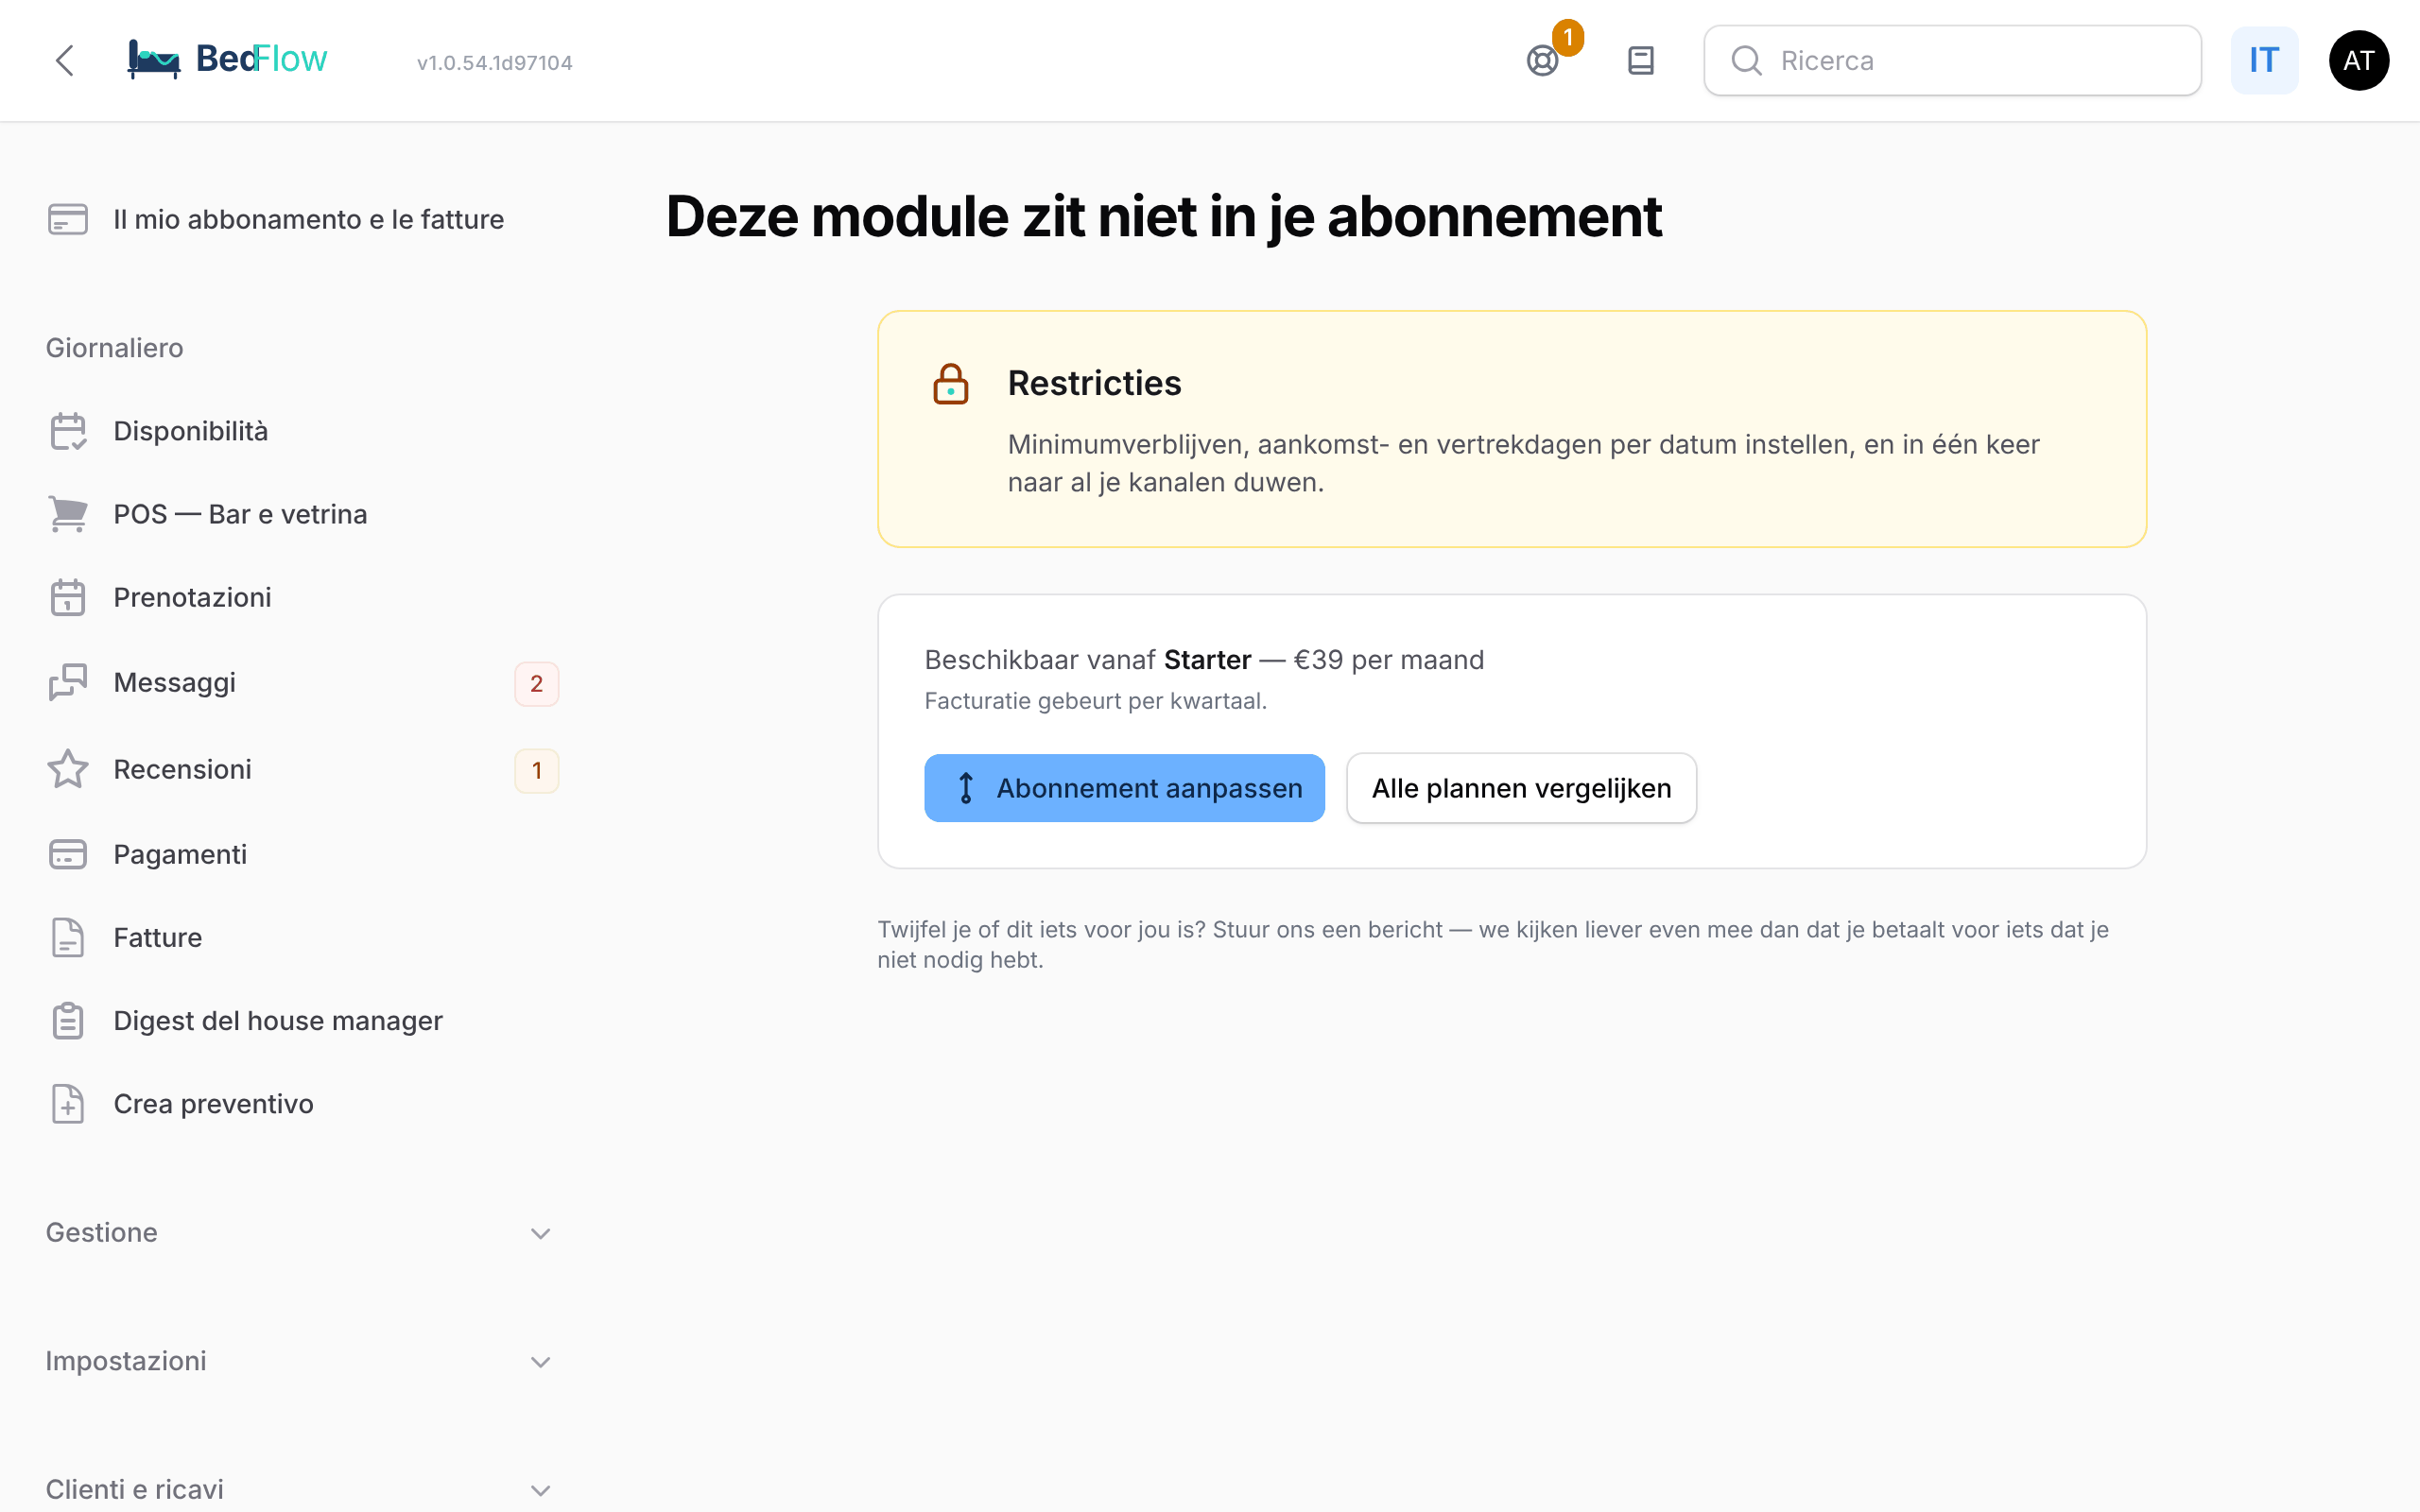Screen dimensions: 2420x1512
Task: Click the Messaggi chat bubbles icon
Action: (68, 682)
